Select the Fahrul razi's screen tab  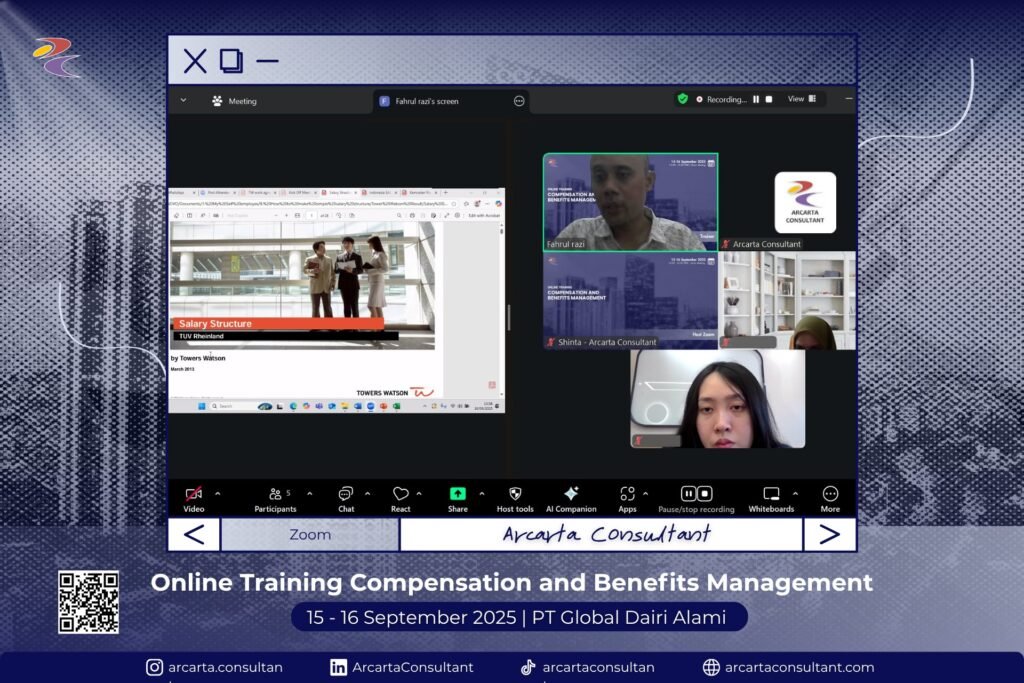pos(426,101)
